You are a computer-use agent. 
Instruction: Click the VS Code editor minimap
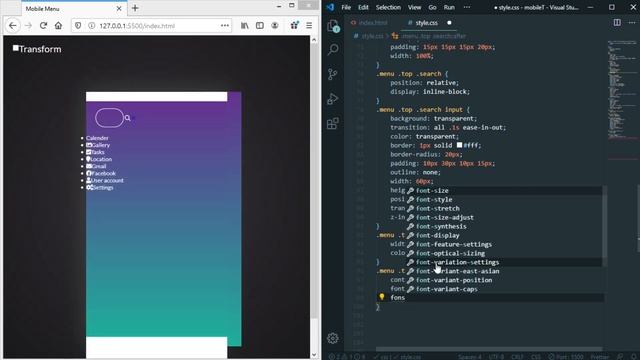coord(622,90)
